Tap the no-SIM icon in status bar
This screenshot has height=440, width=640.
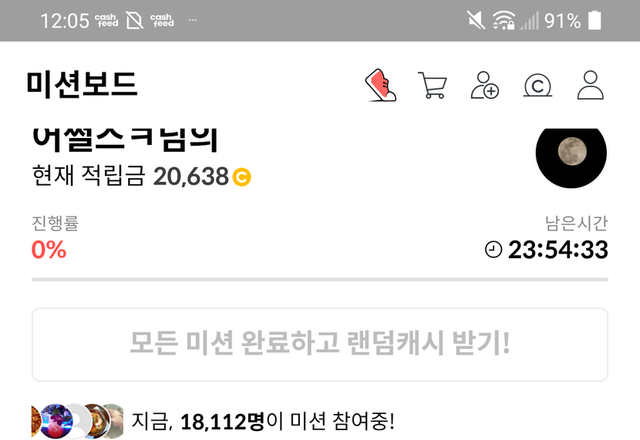[x=134, y=20]
